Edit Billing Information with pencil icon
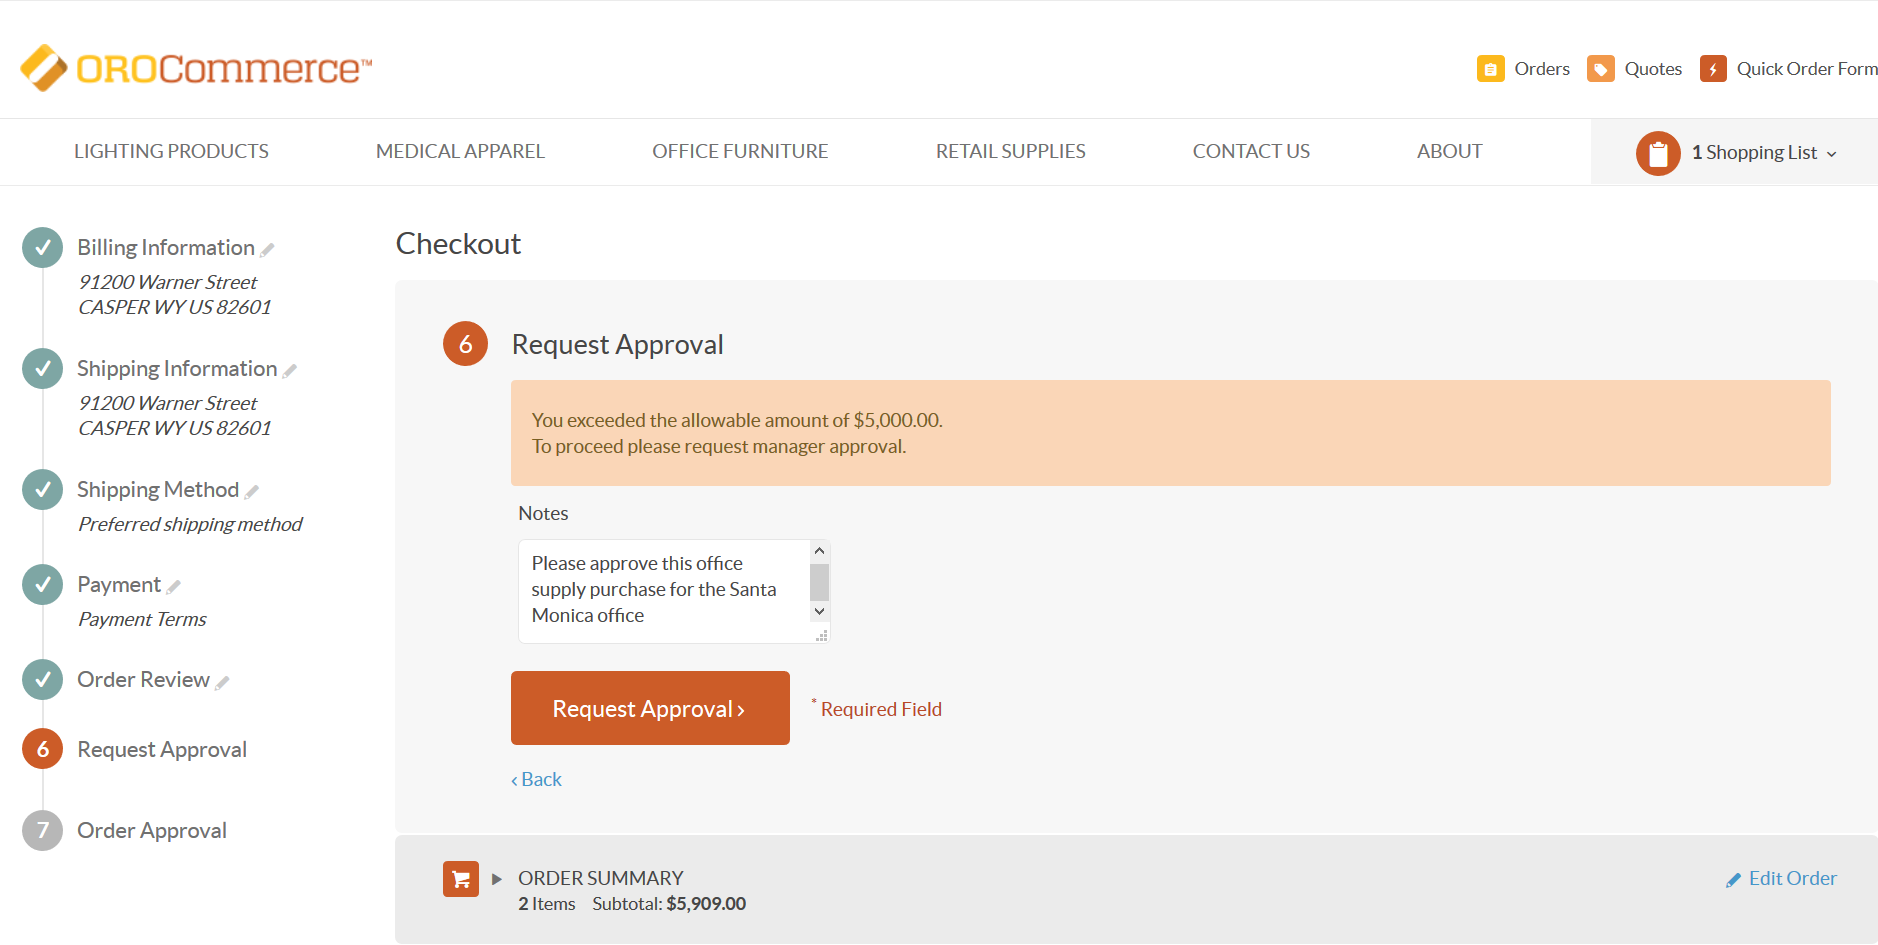Image resolution: width=1878 pixels, height=945 pixels. 267,250
